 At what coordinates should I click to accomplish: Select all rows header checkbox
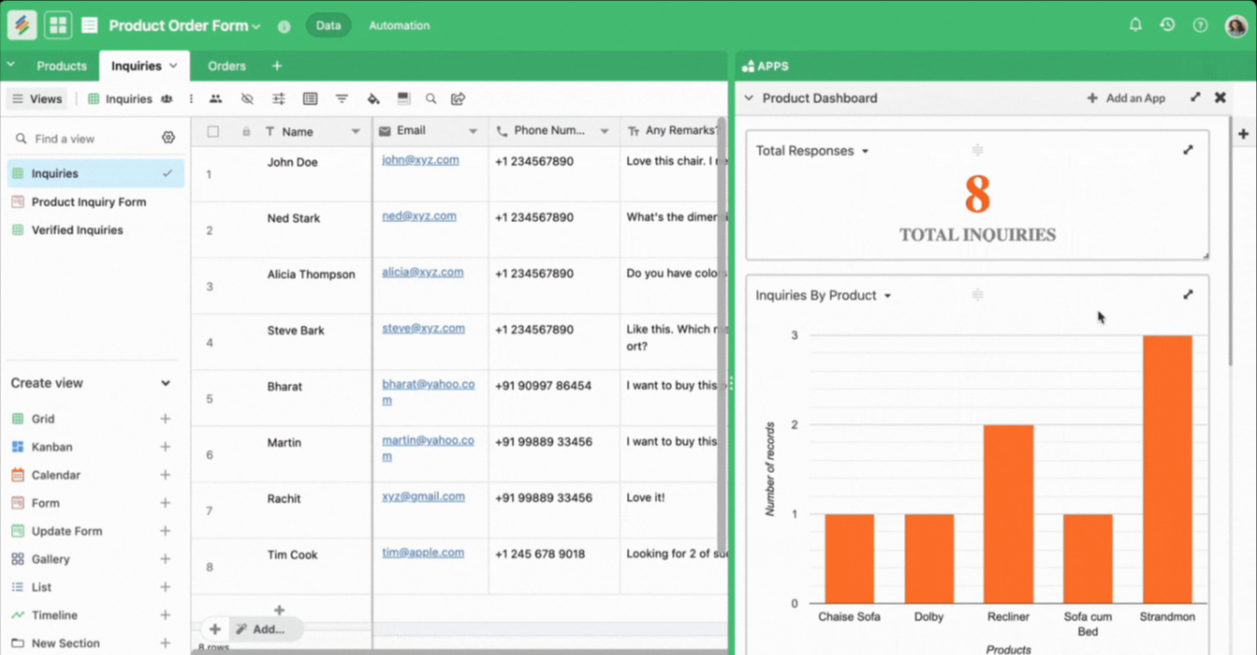coord(213,131)
